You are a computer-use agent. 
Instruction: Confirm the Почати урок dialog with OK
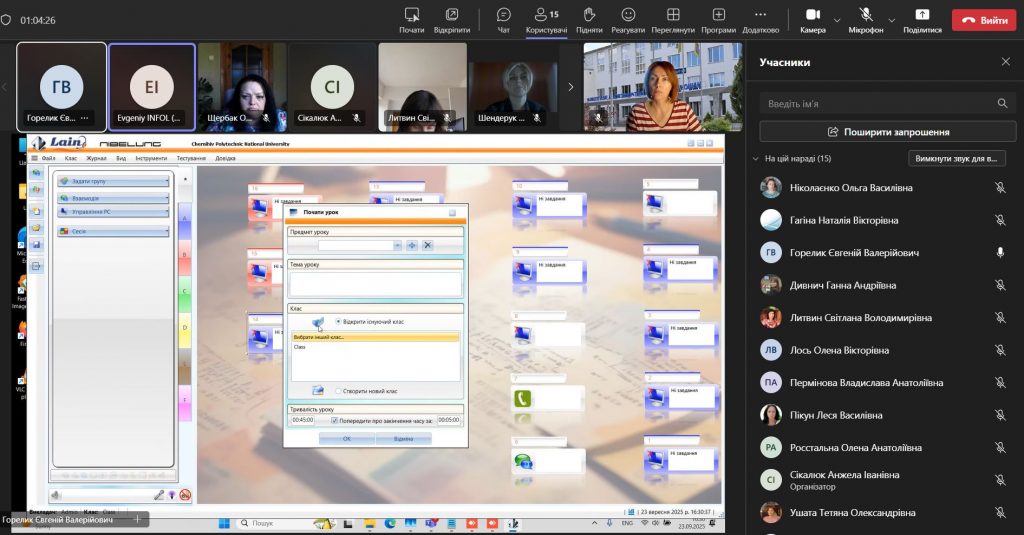[x=347, y=439]
